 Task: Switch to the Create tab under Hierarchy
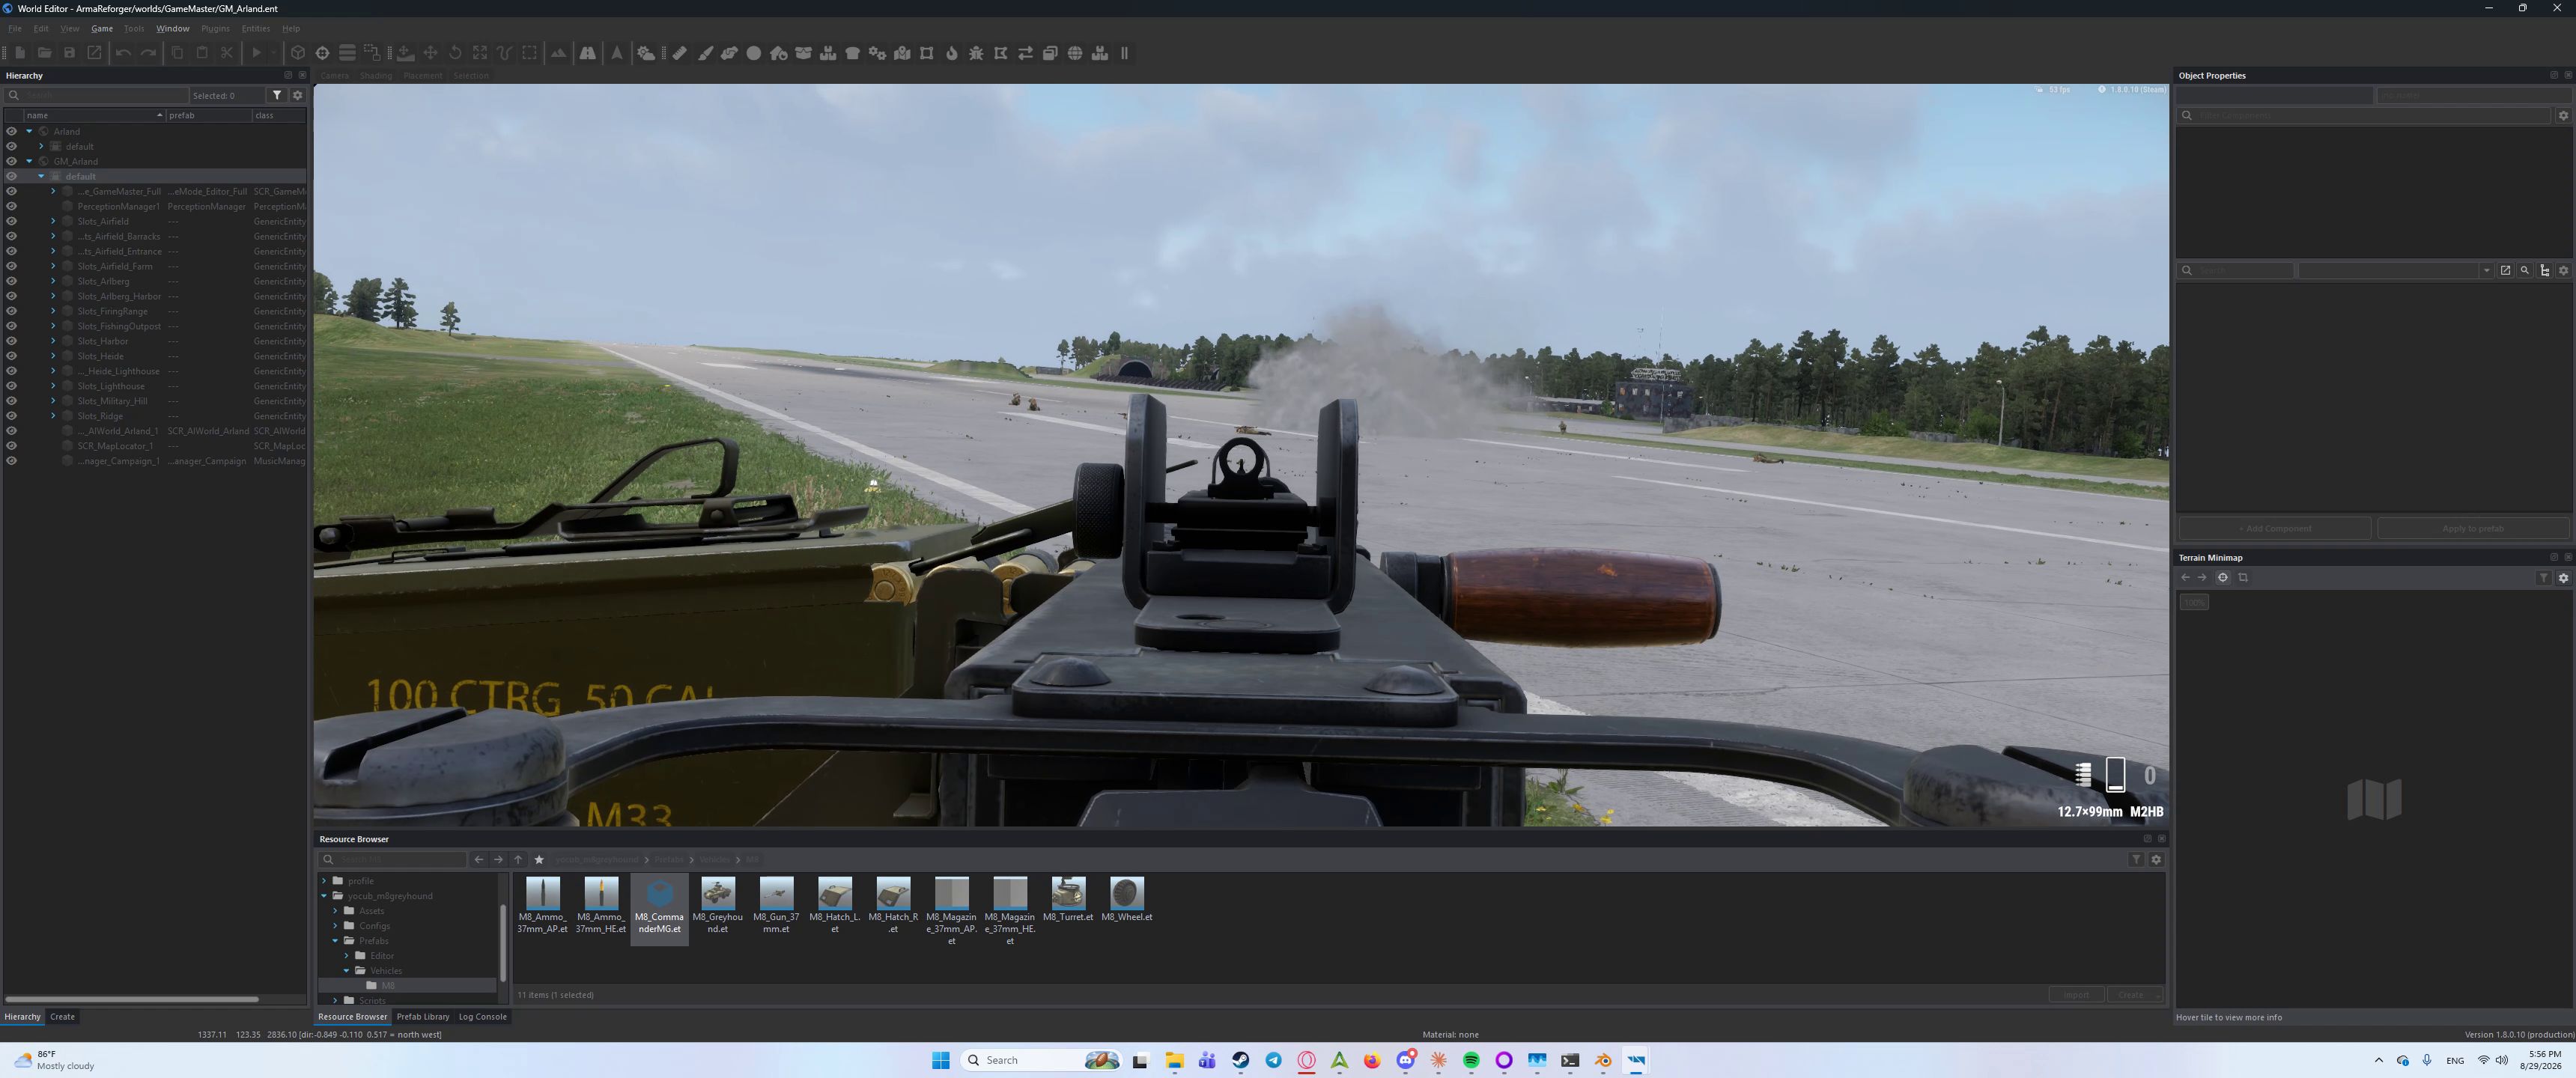click(62, 1016)
